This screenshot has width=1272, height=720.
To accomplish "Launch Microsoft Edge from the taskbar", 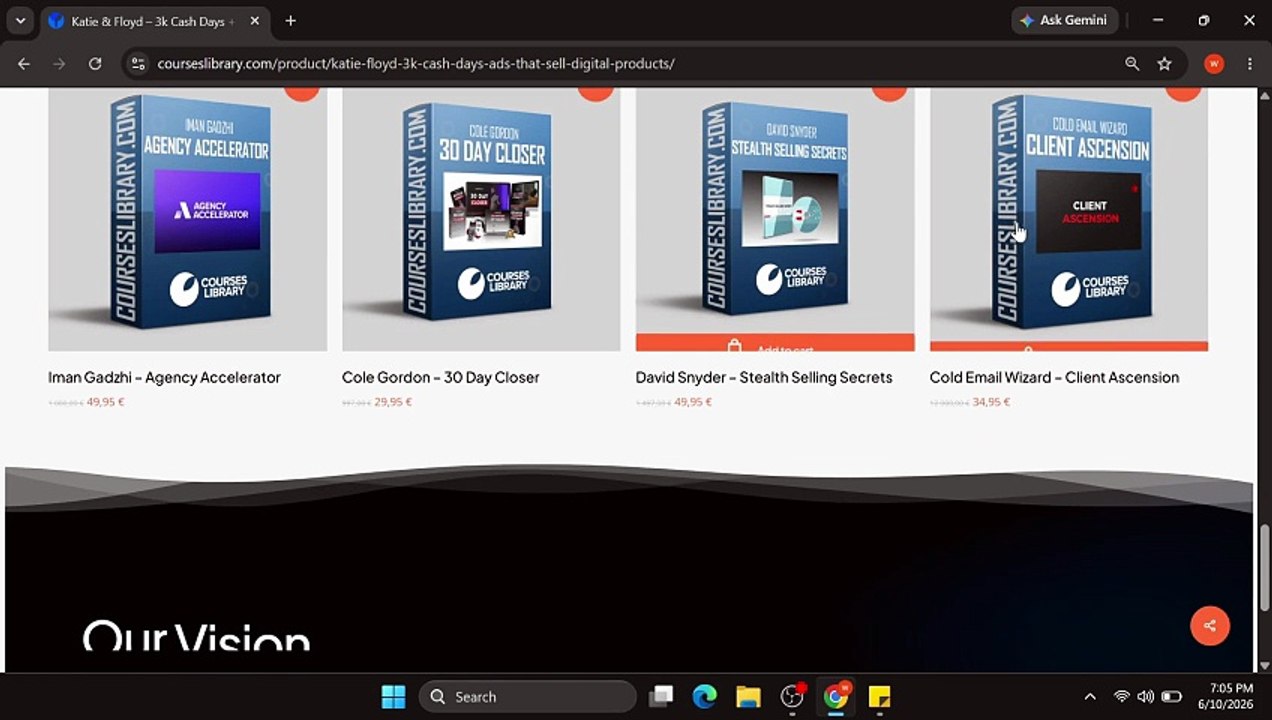I will pyautogui.click(x=705, y=697).
